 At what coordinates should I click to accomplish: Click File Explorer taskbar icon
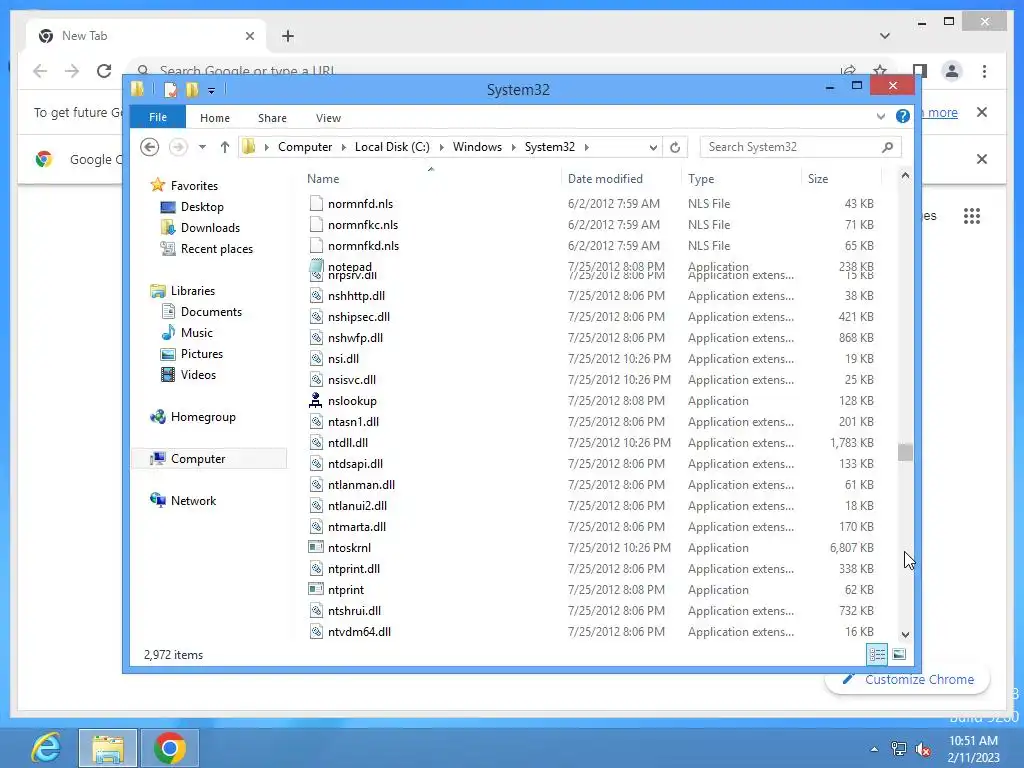pyautogui.click(x=108, y=748)
